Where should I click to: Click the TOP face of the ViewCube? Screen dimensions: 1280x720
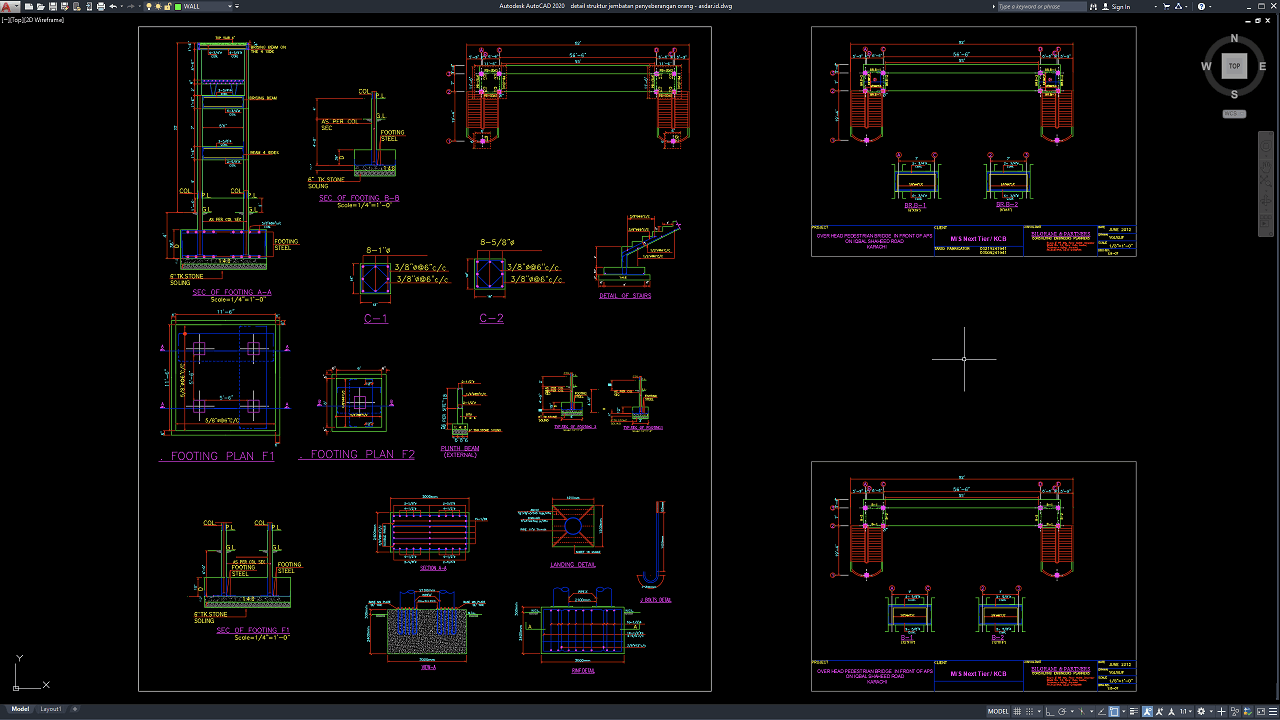click(x=1234, y=66)
